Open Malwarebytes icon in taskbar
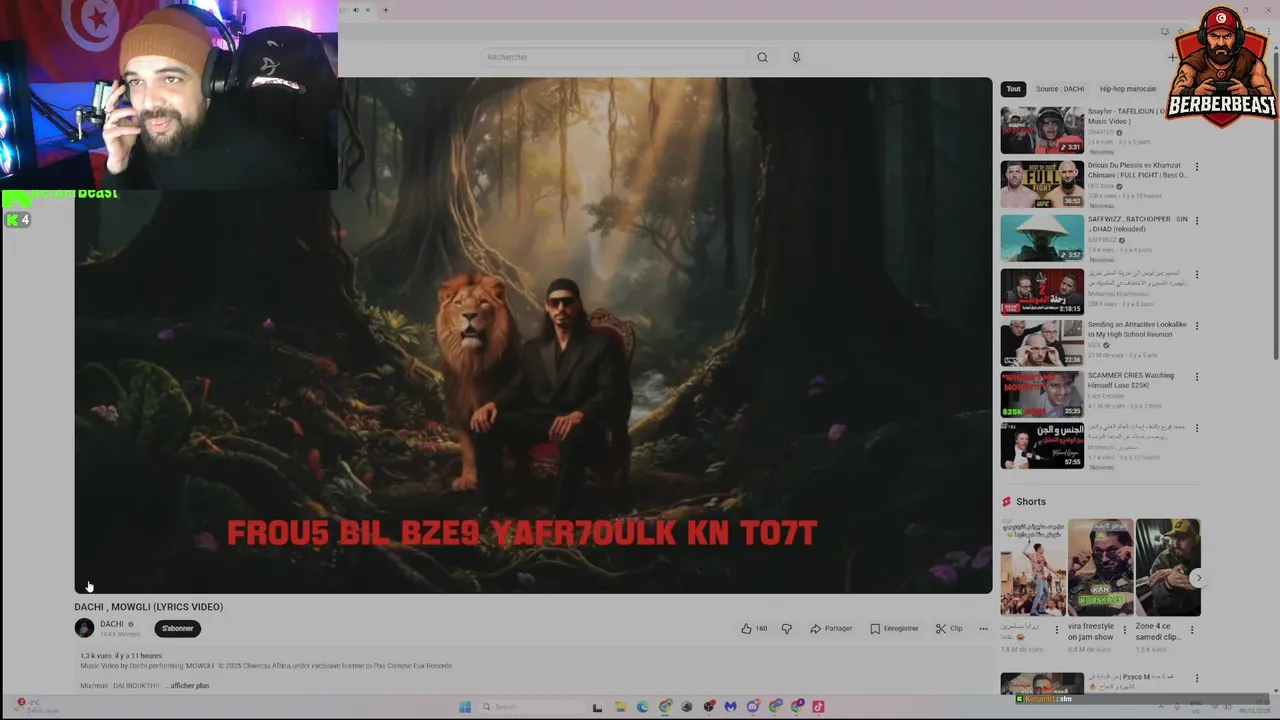1280x720 pixels. tap(731, 706)
